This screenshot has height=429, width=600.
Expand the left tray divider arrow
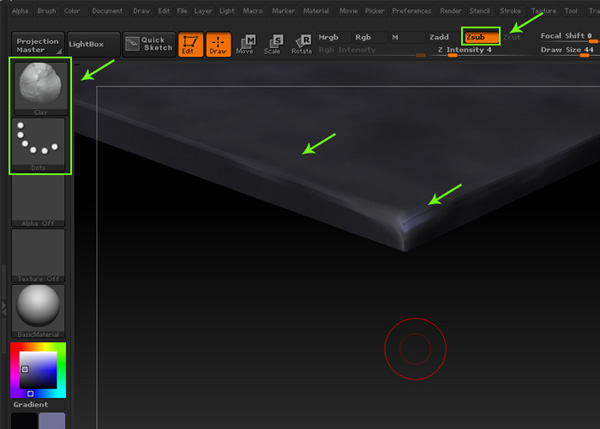tap(3, 310)
